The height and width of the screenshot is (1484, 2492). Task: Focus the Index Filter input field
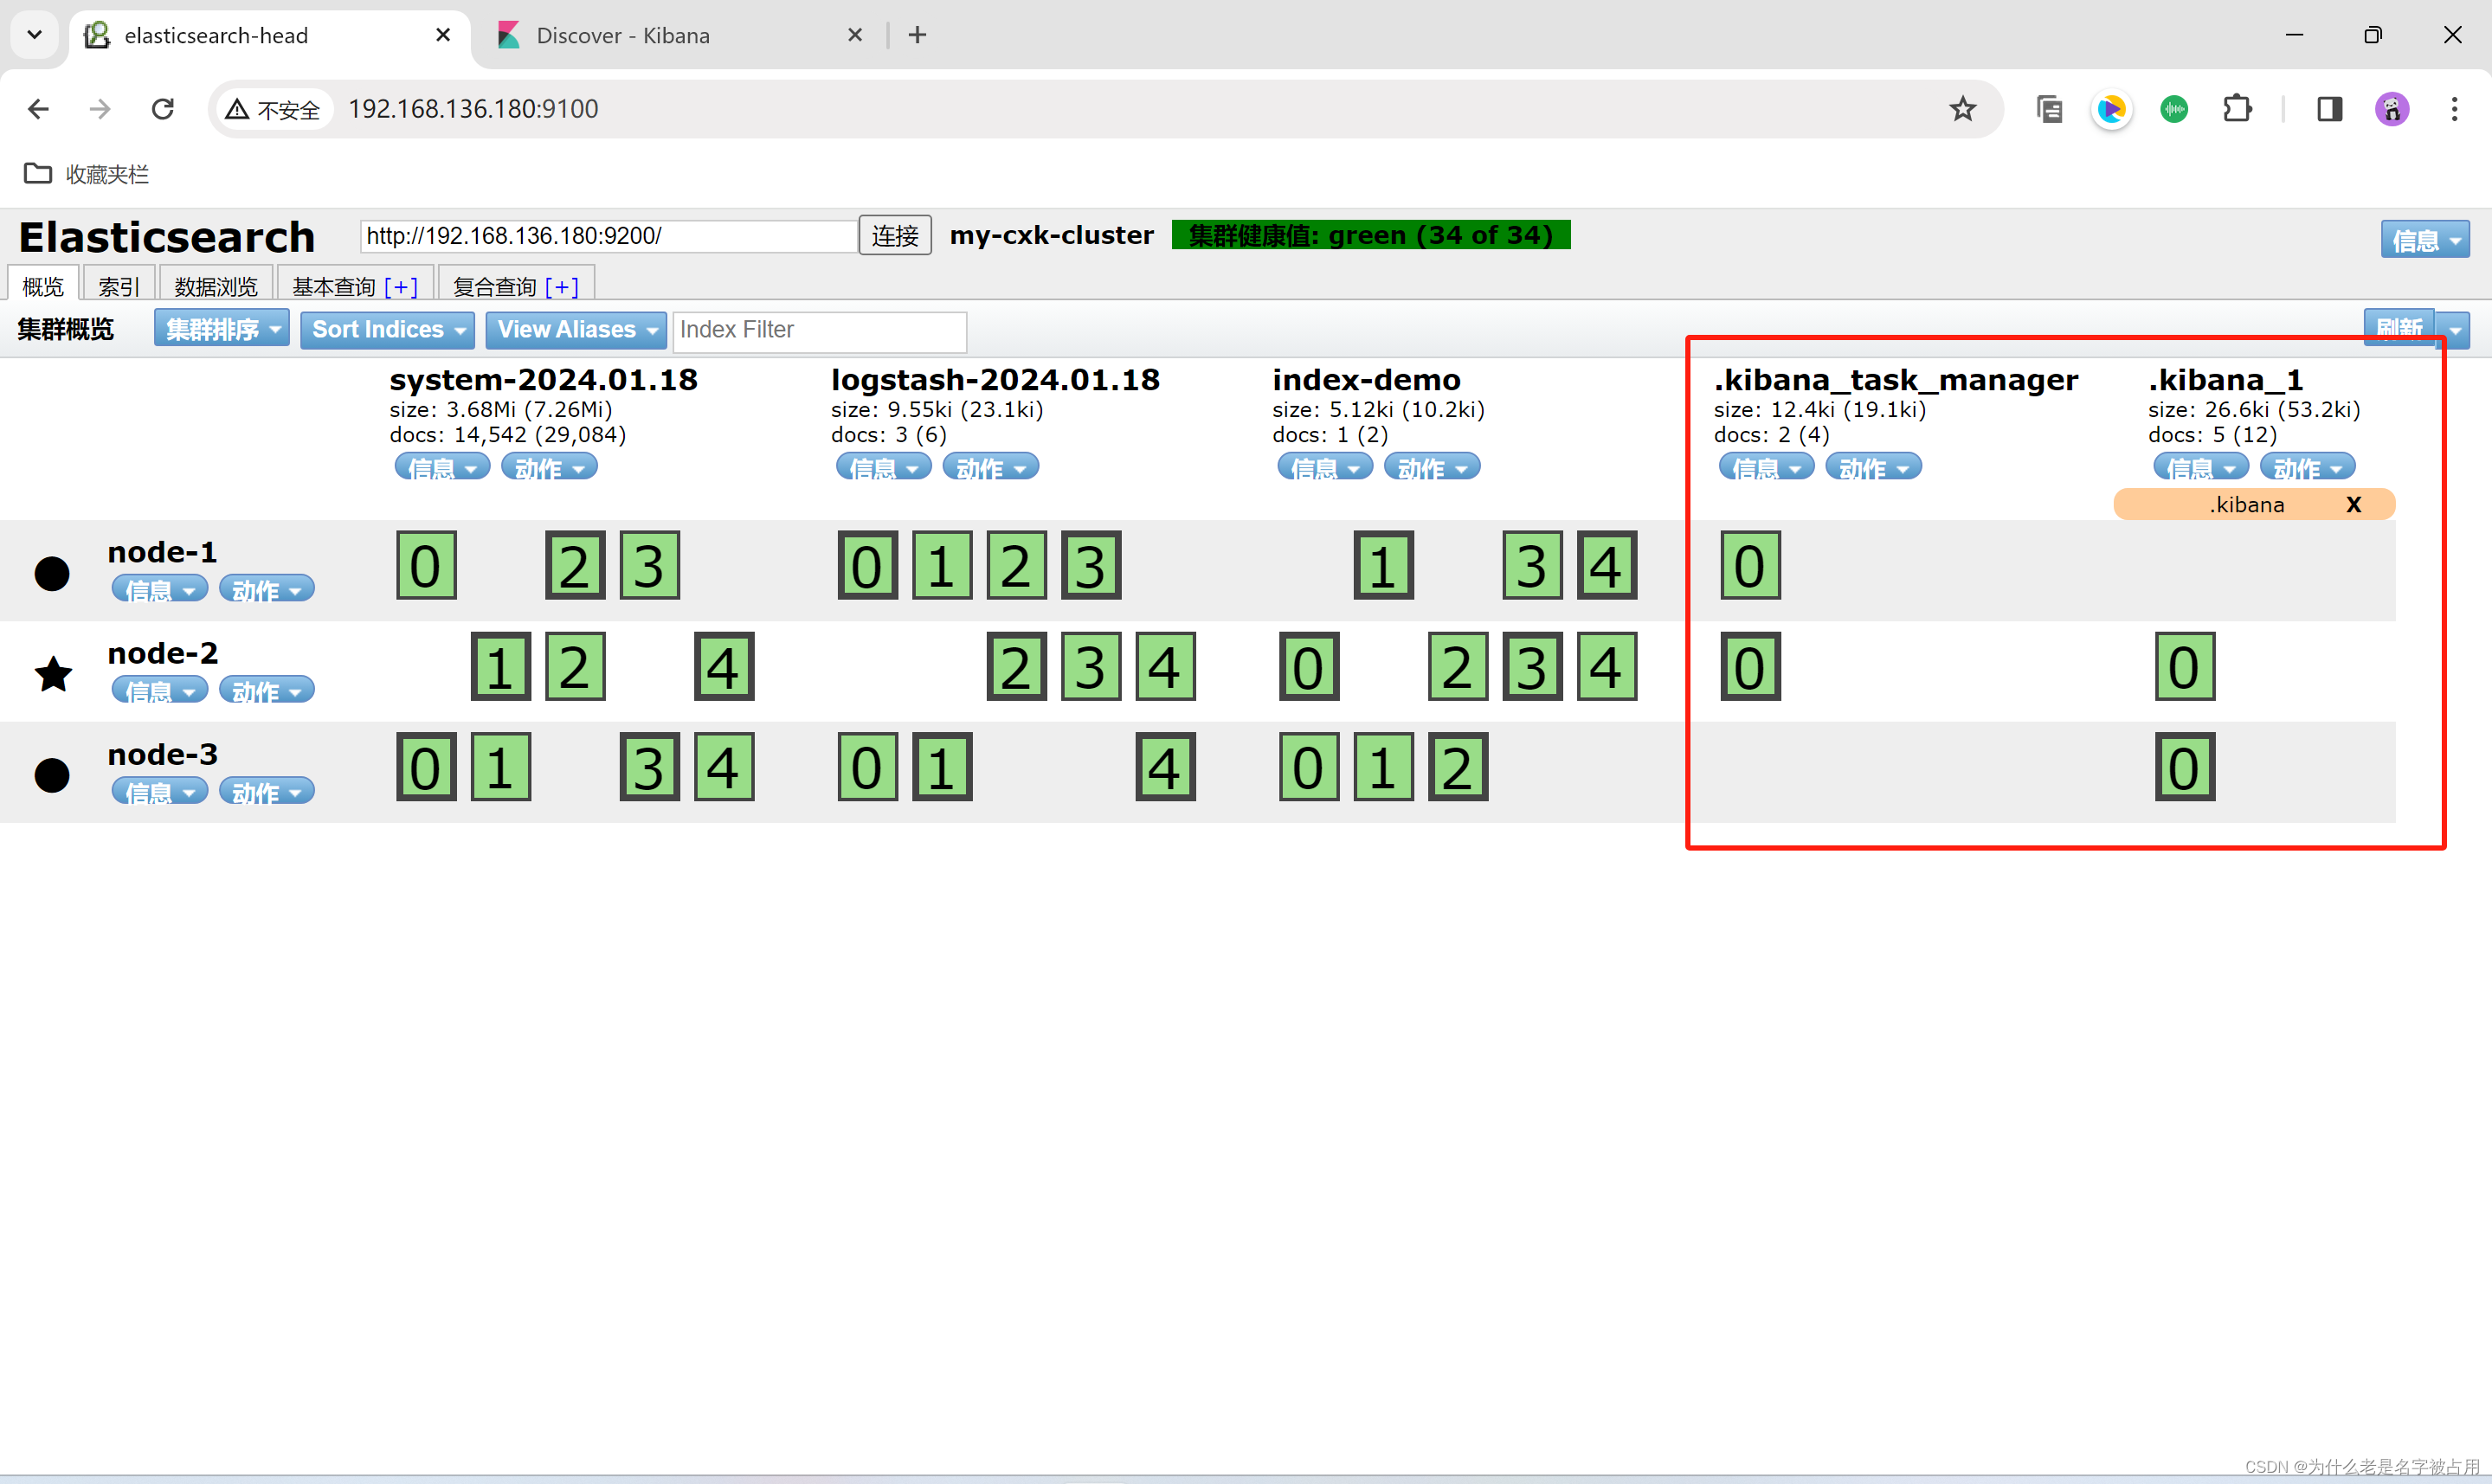[819, 330]
